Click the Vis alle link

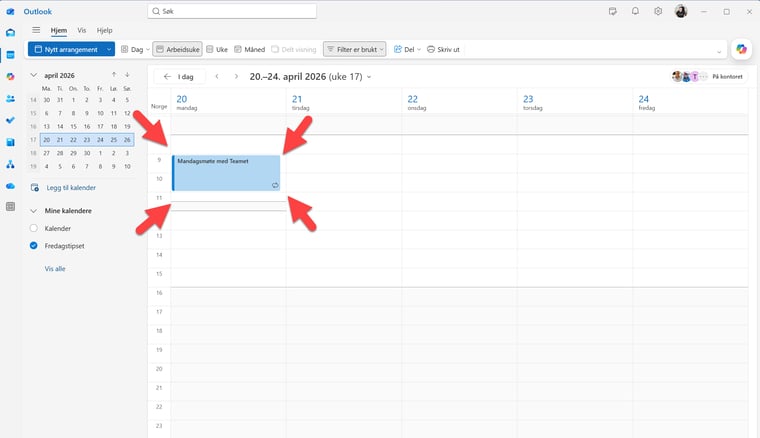coord(55,269)
